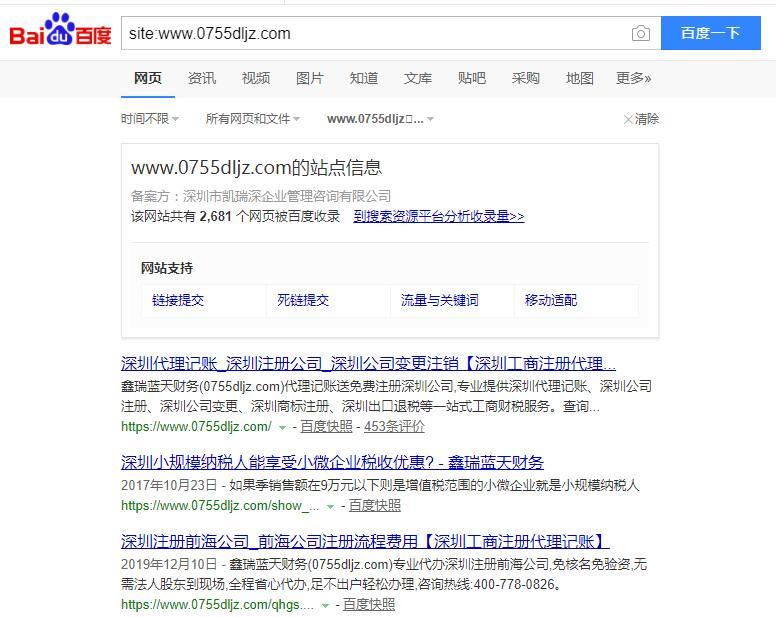Open the 移动适配 link
This screenshot has width=776, height=617.
click(x=551, y=300)
